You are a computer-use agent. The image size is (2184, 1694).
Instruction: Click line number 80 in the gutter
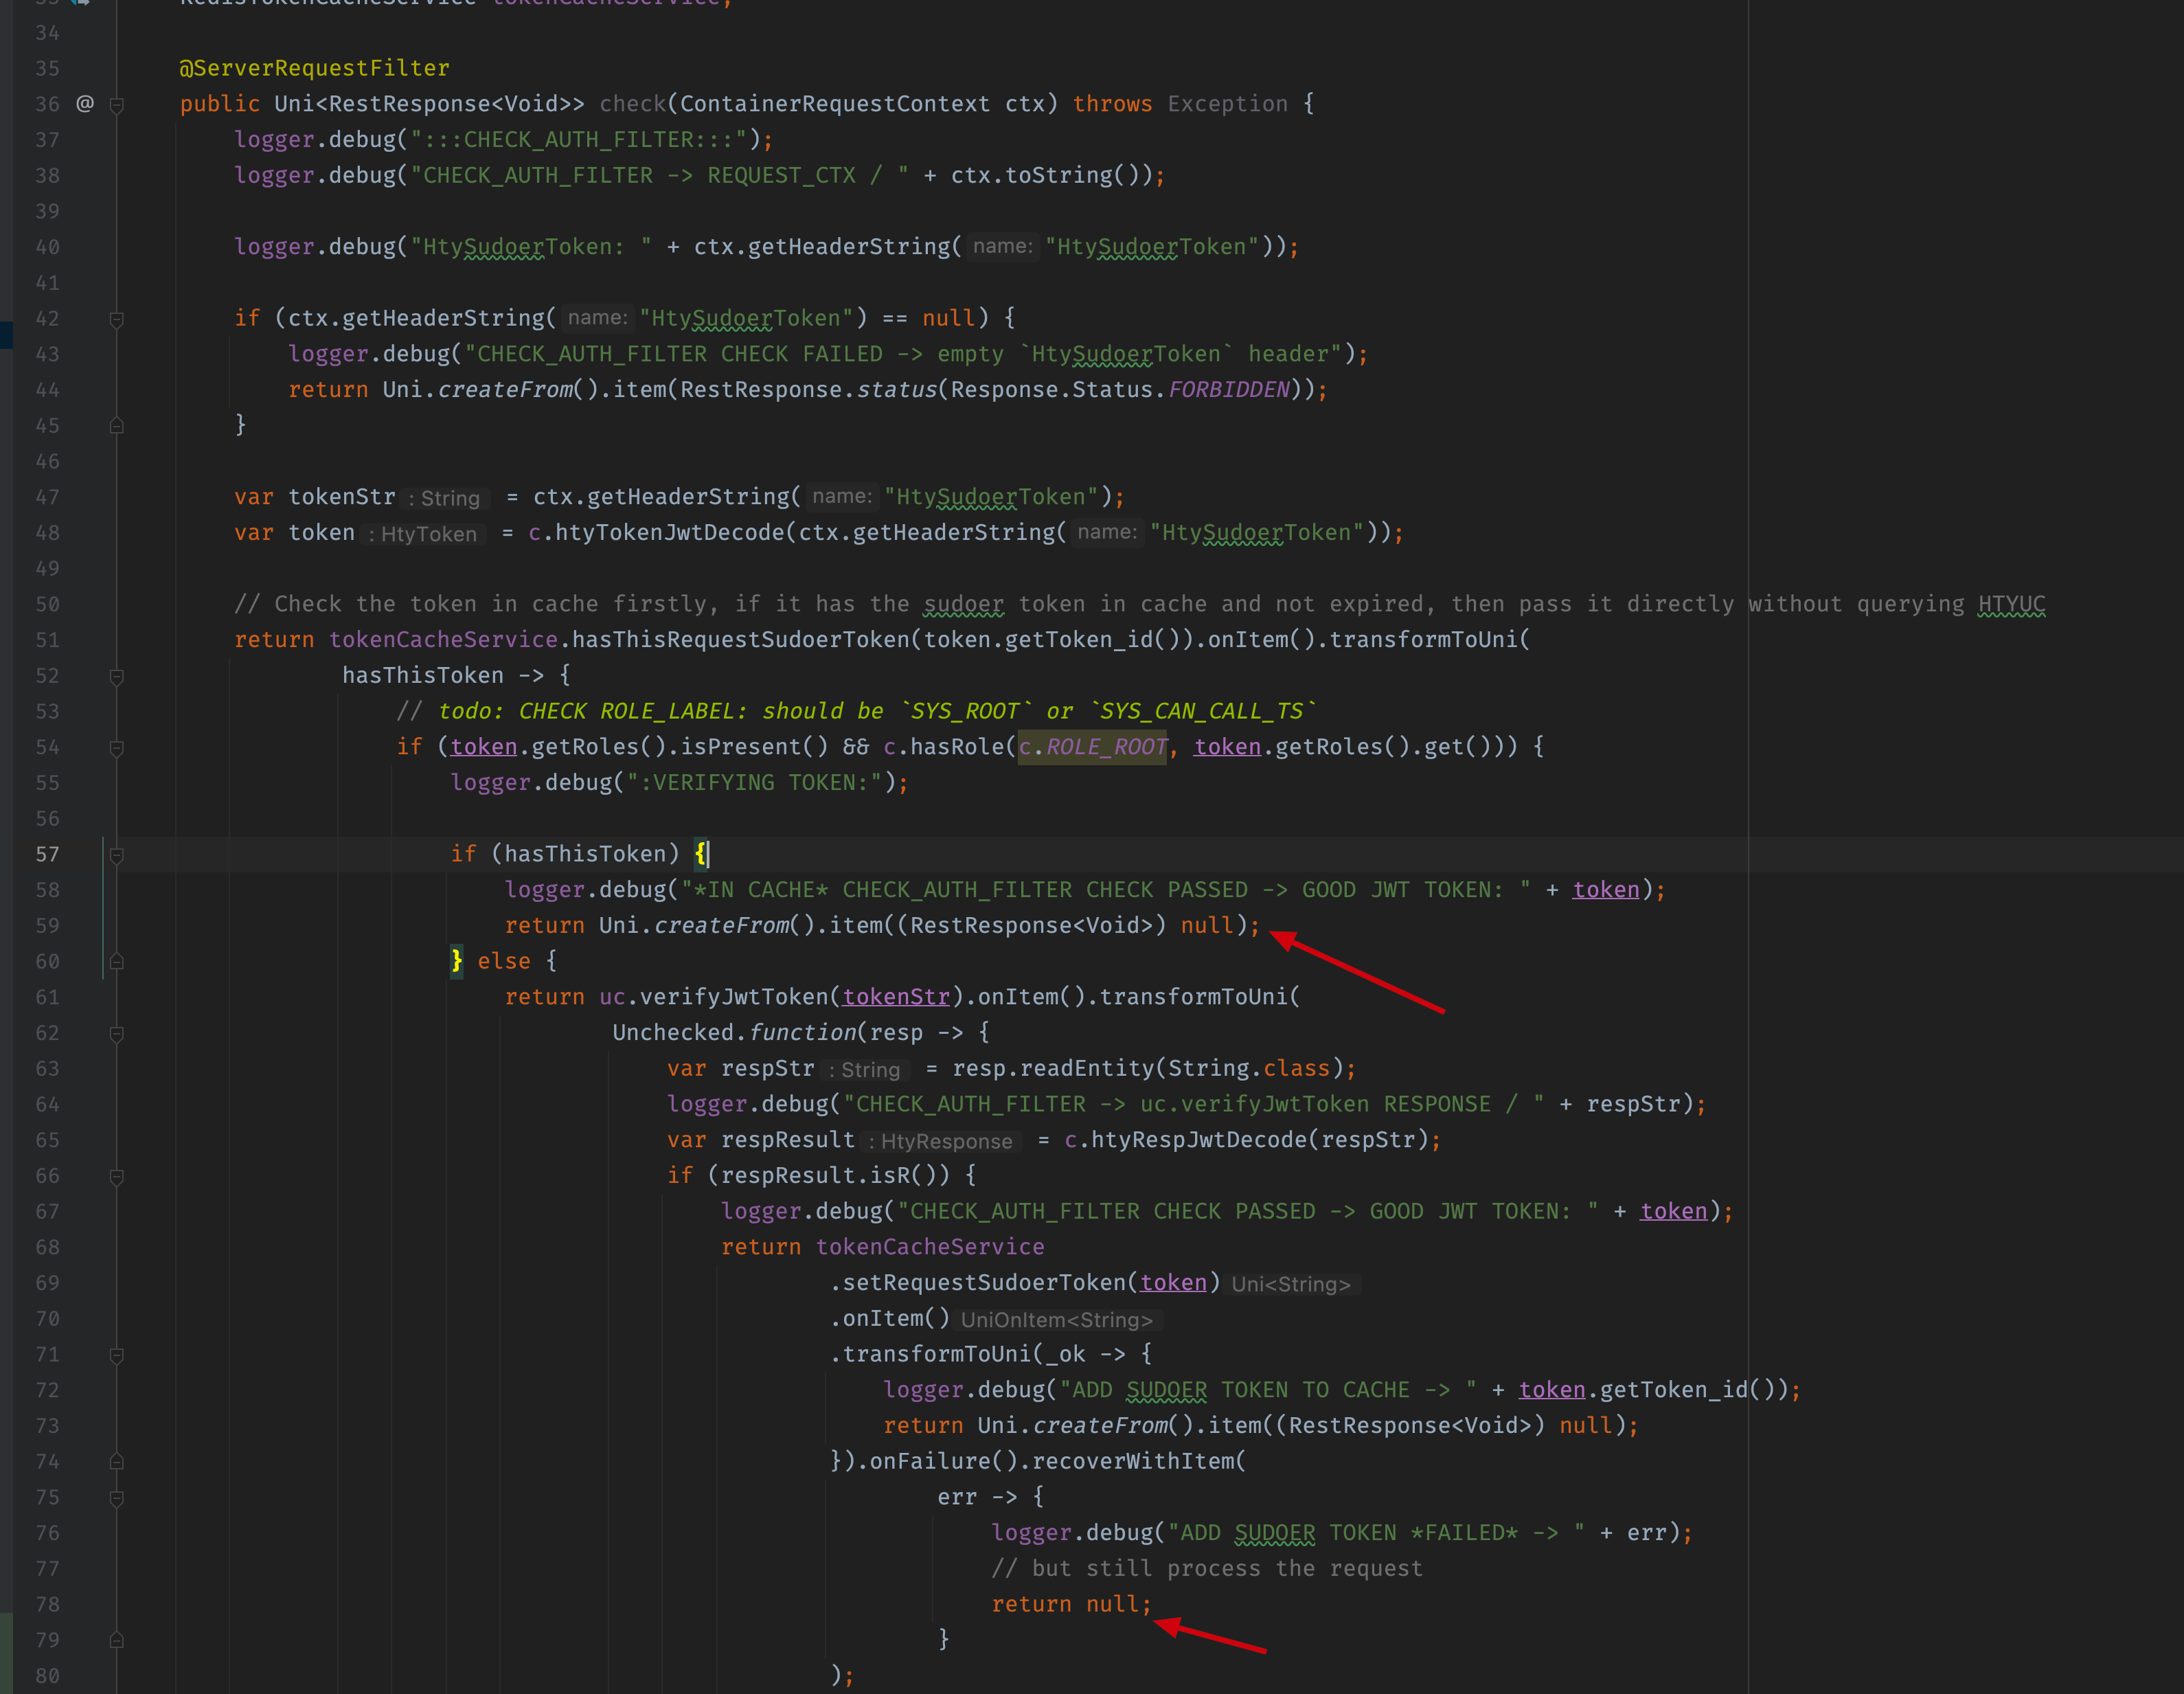coord(47,1676)
